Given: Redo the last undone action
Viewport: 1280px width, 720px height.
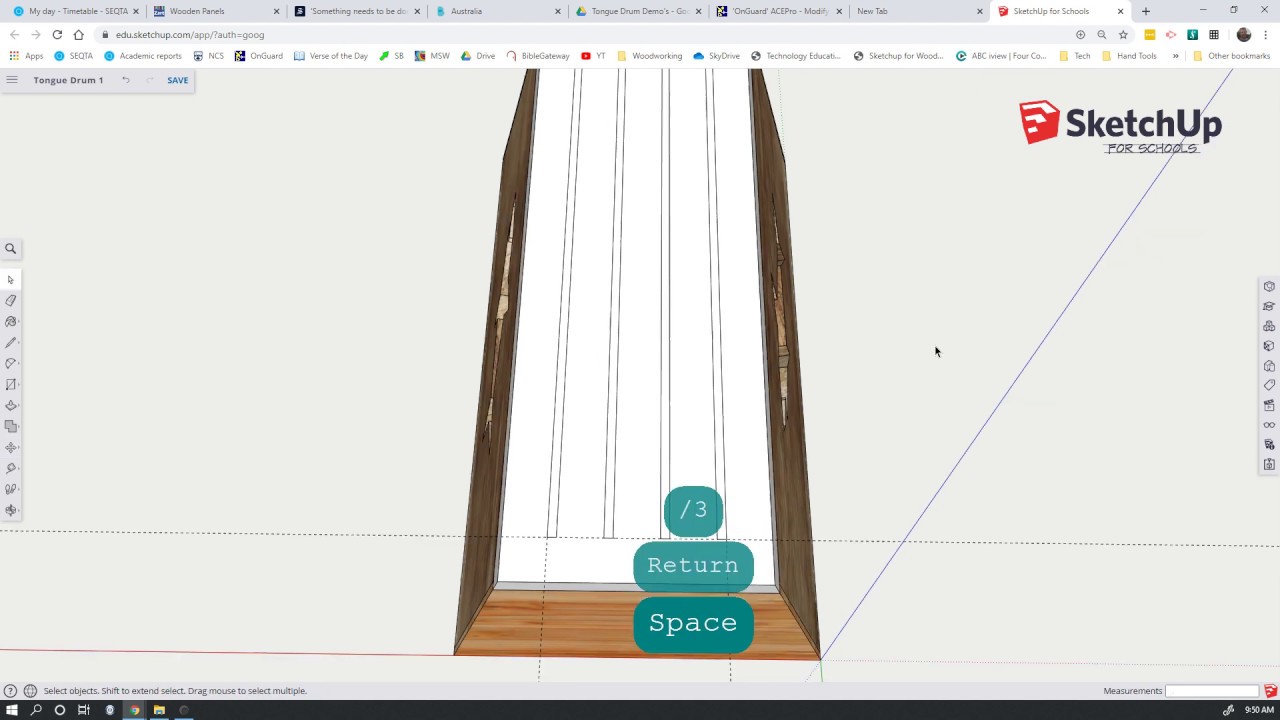Looking at the screenshot, I should [x=150, y=80].
